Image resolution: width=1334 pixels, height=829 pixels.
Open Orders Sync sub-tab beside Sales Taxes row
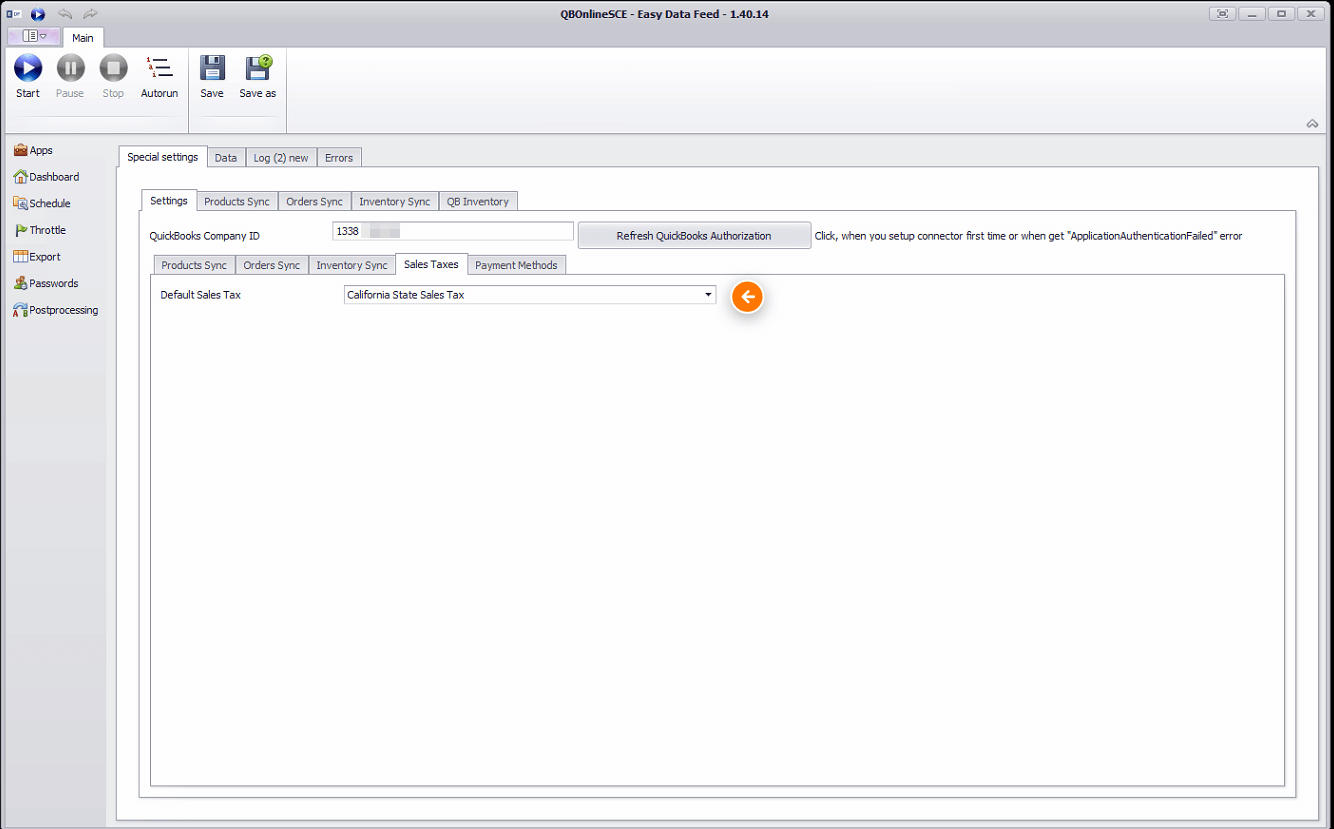(x=272, y=265)
